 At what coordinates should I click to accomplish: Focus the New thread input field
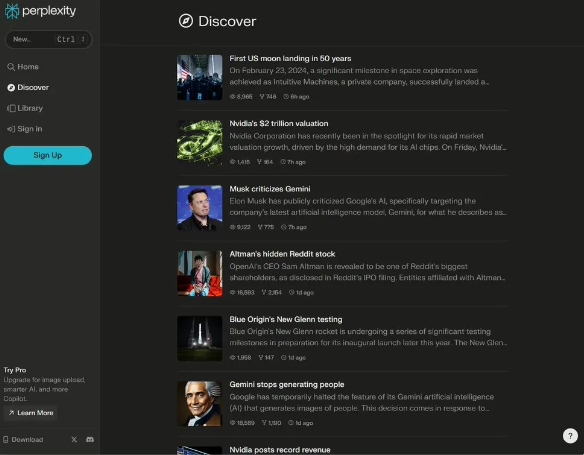click(x=48, y=39)
